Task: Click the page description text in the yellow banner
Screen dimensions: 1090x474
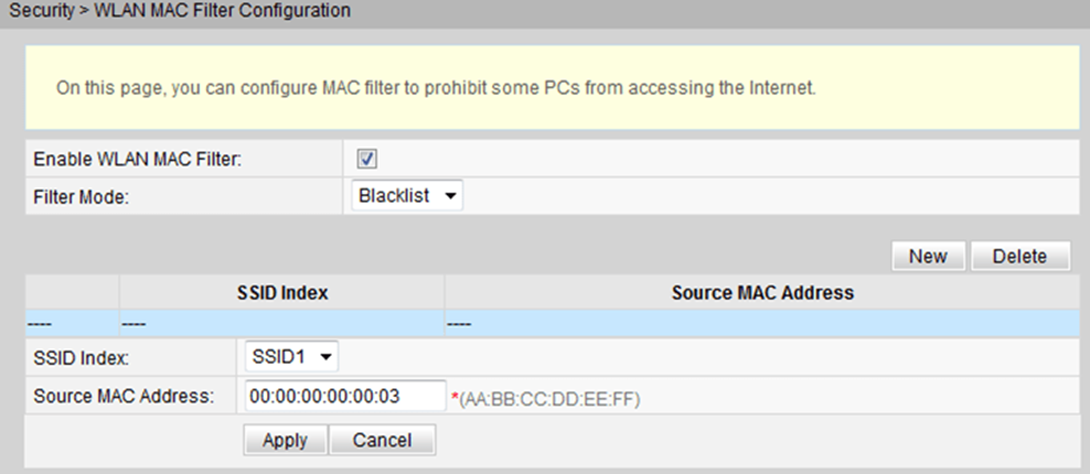Action: 436,88
